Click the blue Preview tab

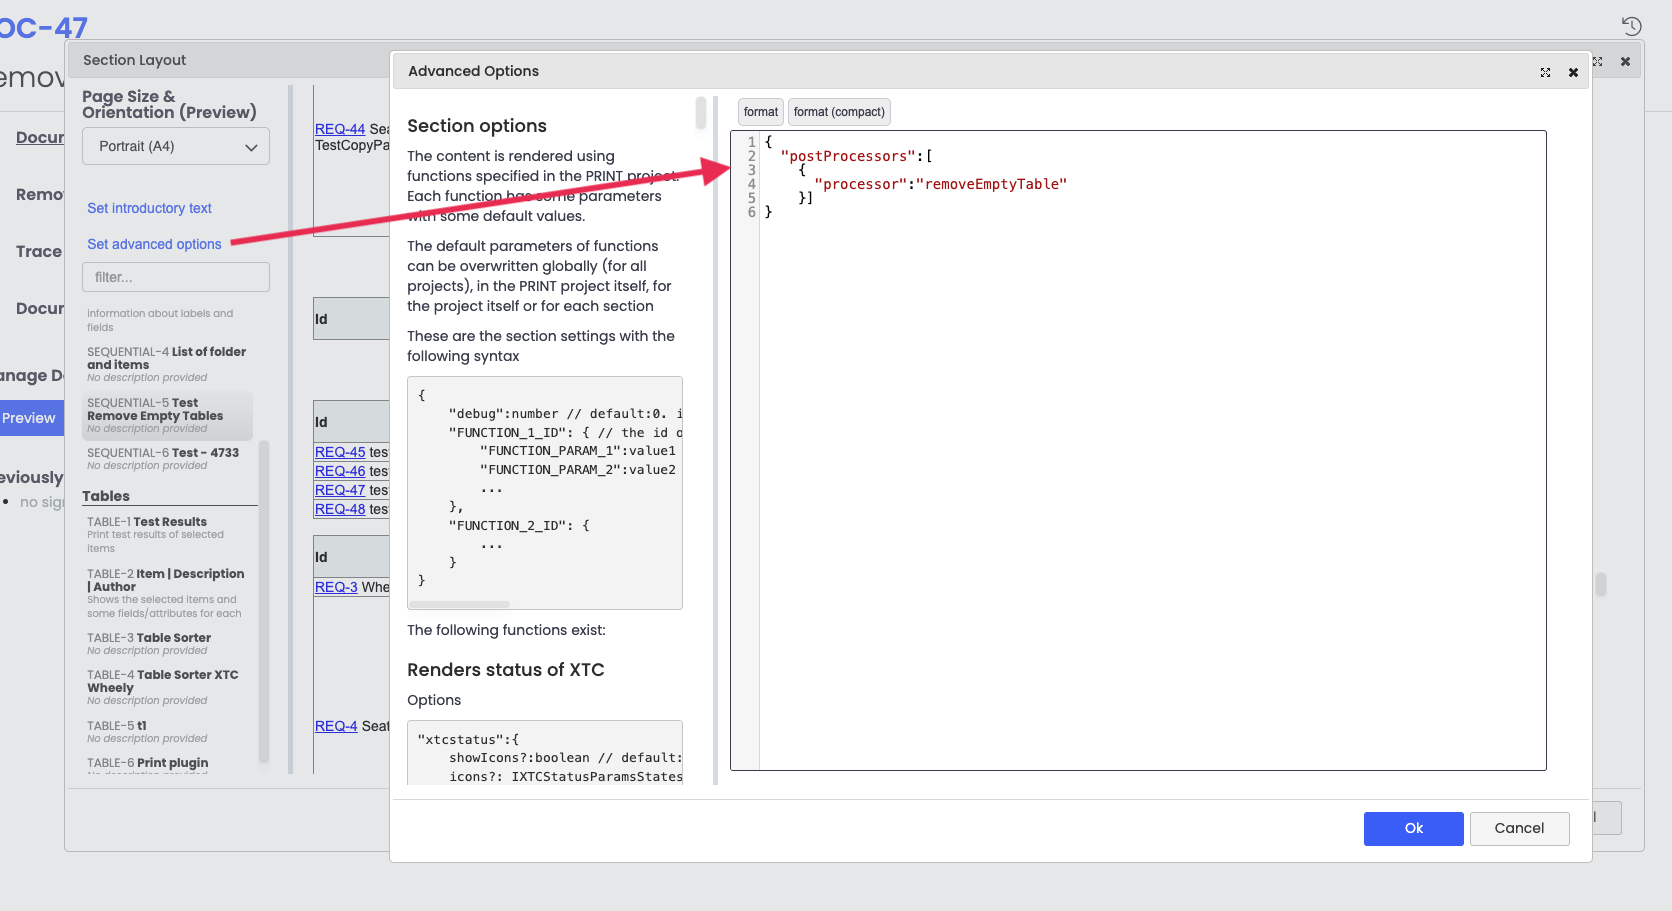point(30,418)
